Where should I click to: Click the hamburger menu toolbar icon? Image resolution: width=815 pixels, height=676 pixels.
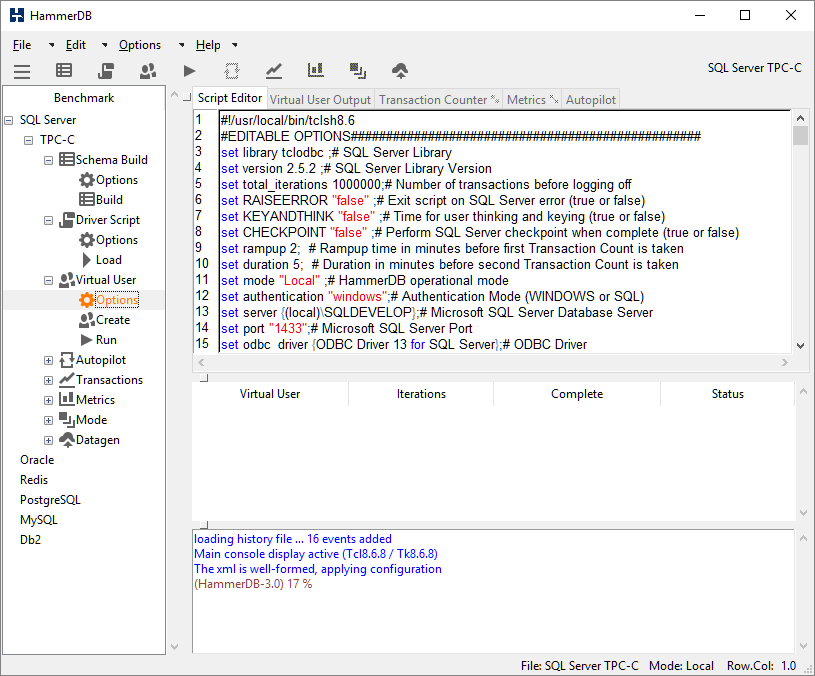pos(22,71)
